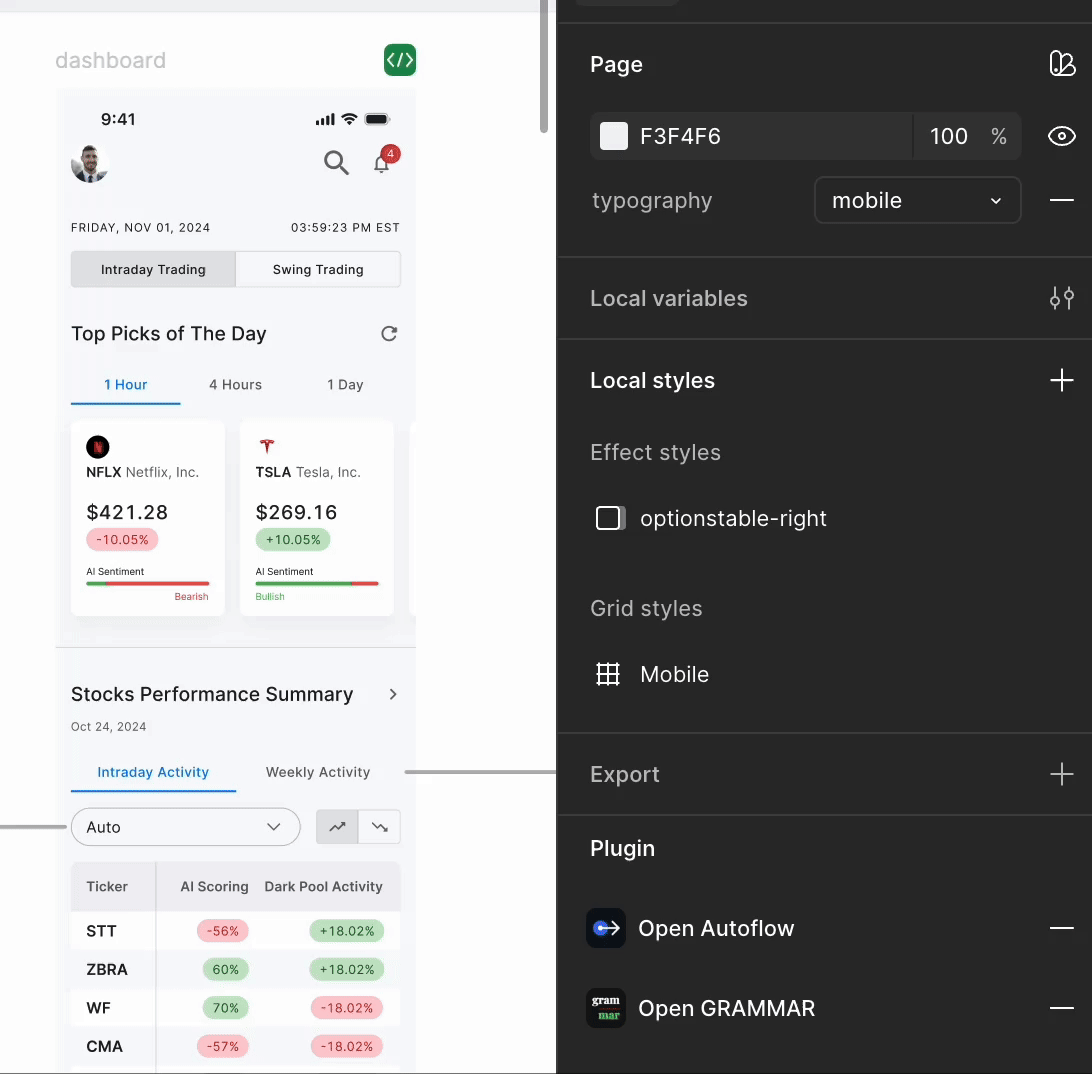Click the $421.28 price
This screenshot has height=1074, width=1092.
coord(127,512)
